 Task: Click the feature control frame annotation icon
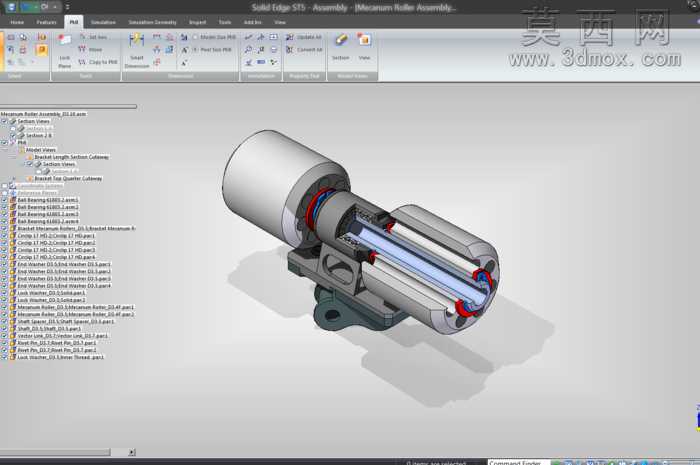(274, 37)
